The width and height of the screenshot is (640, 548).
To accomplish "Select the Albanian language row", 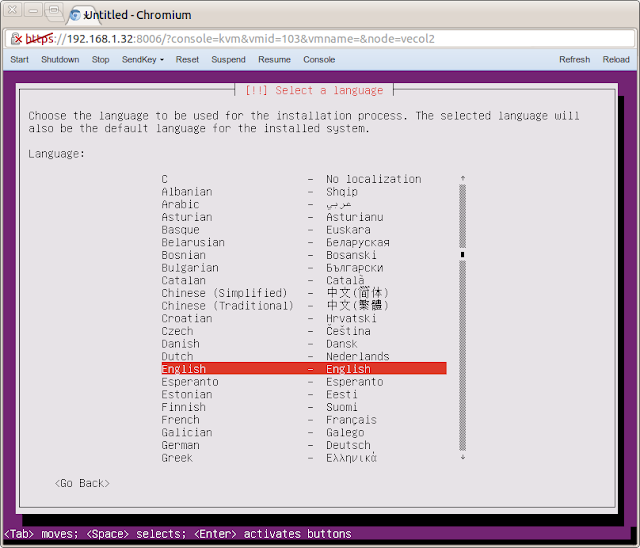I will (304, 191).
